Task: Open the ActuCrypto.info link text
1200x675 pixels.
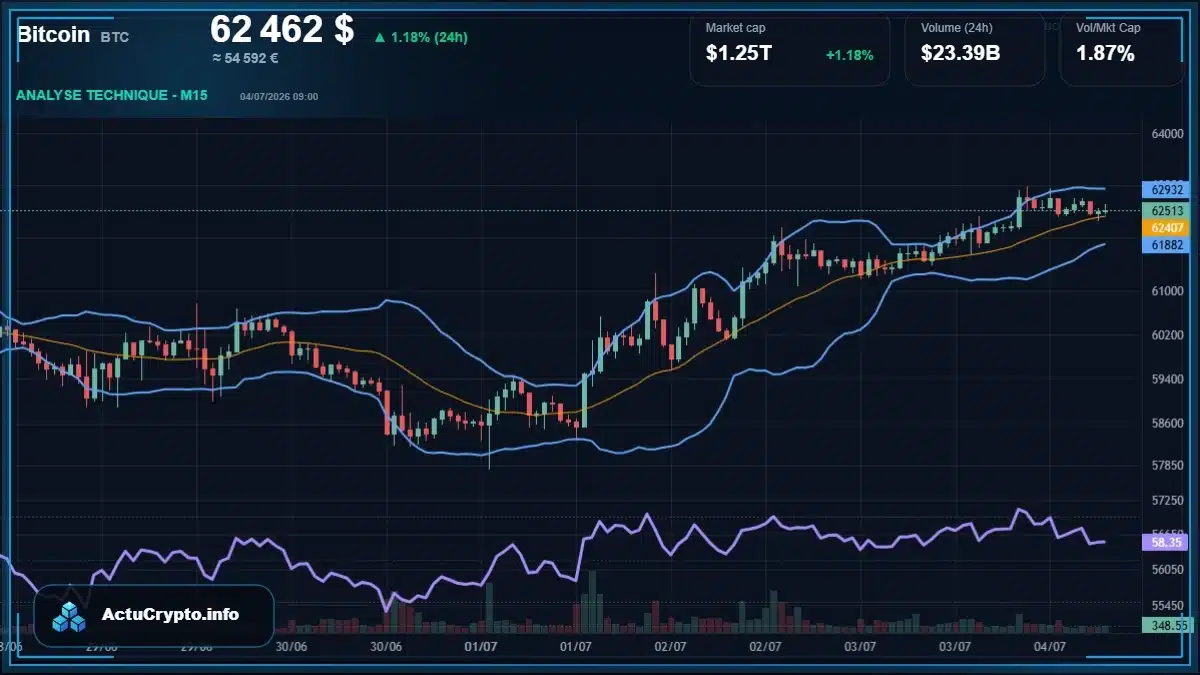Action: tap(170, 615)
